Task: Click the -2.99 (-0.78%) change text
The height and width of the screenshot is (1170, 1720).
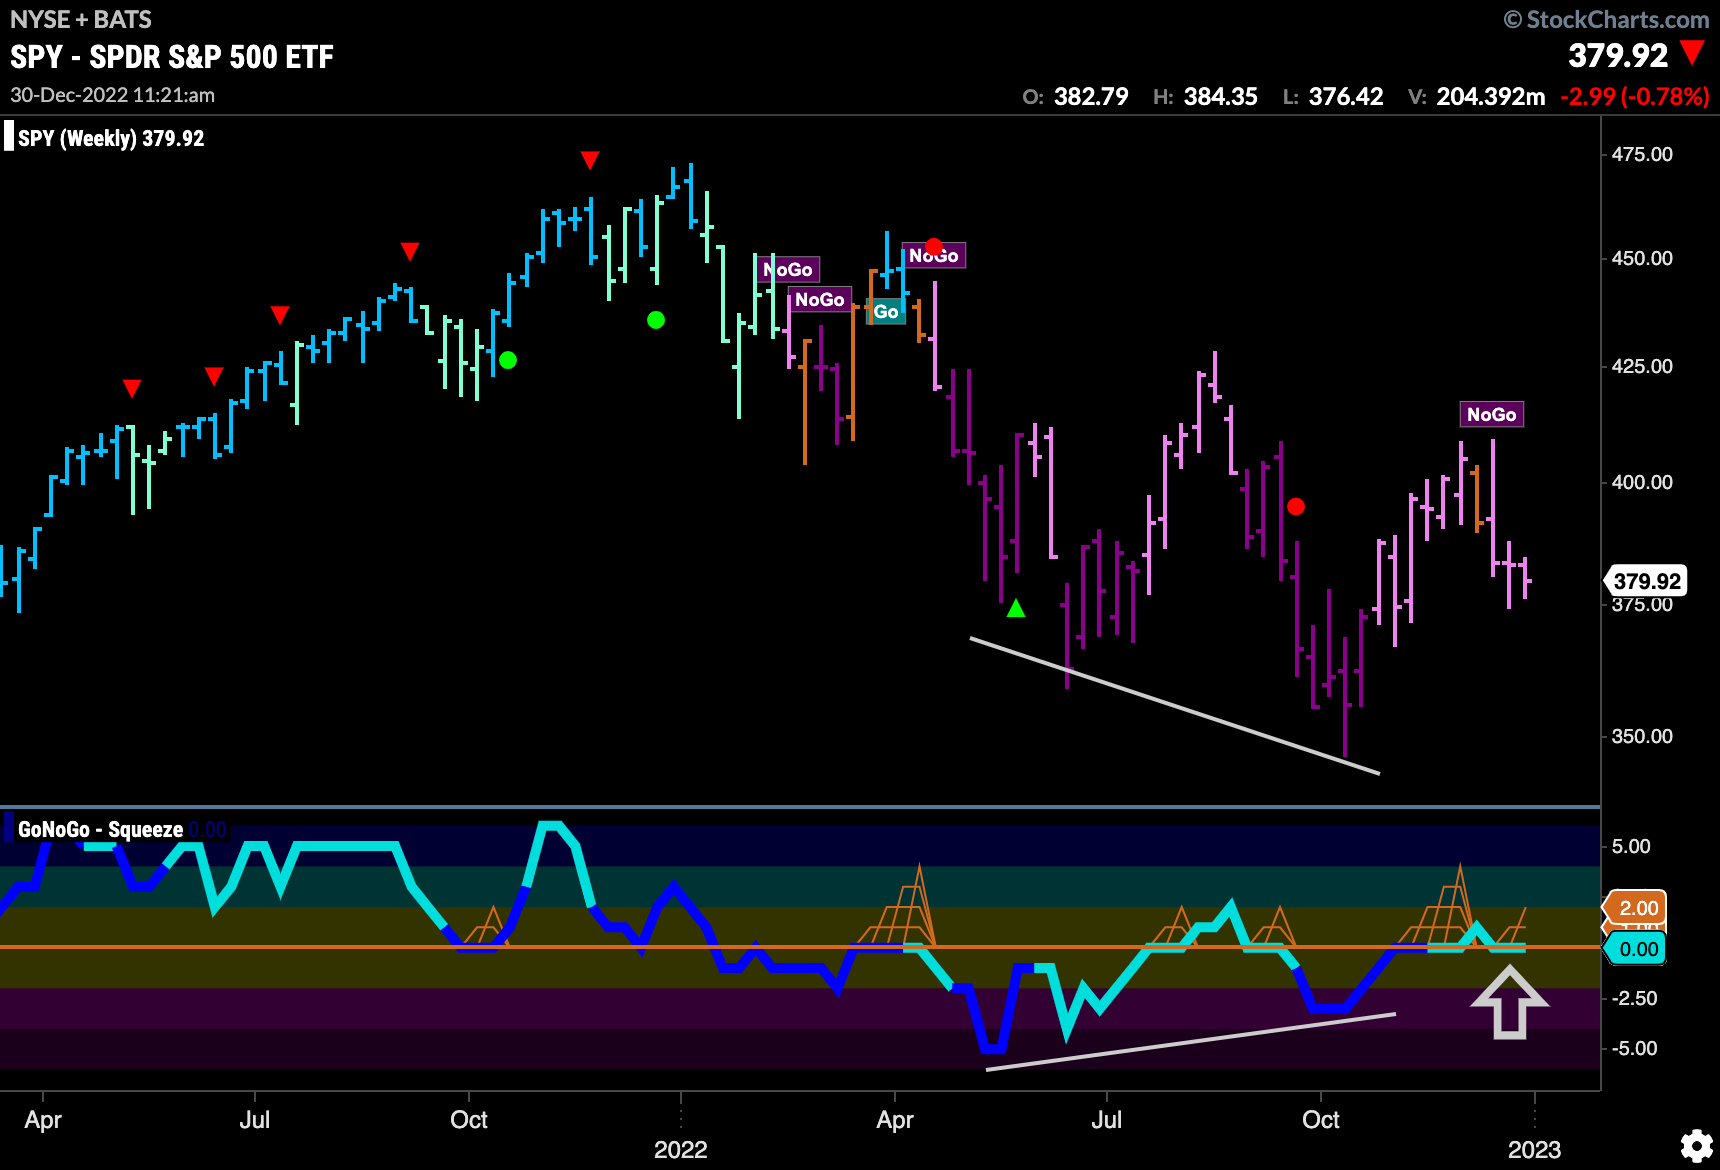Action: [x=1635, y=97]
